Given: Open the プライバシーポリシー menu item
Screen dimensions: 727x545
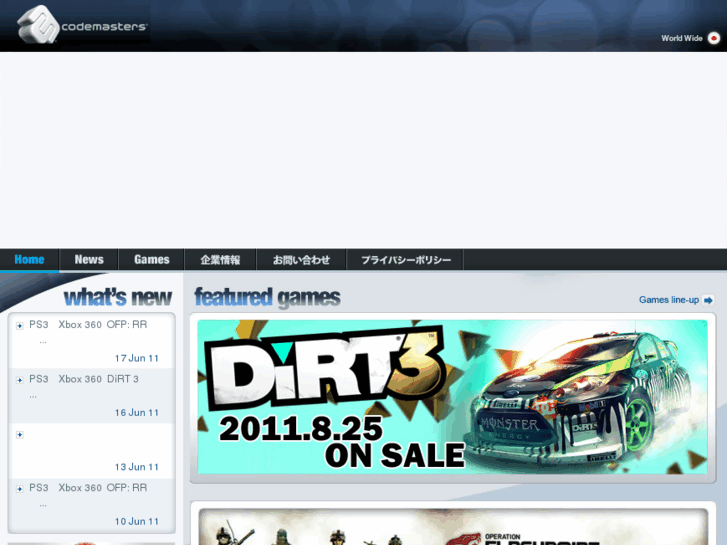Looking at the screenshot, I should (x=406, y=259).
